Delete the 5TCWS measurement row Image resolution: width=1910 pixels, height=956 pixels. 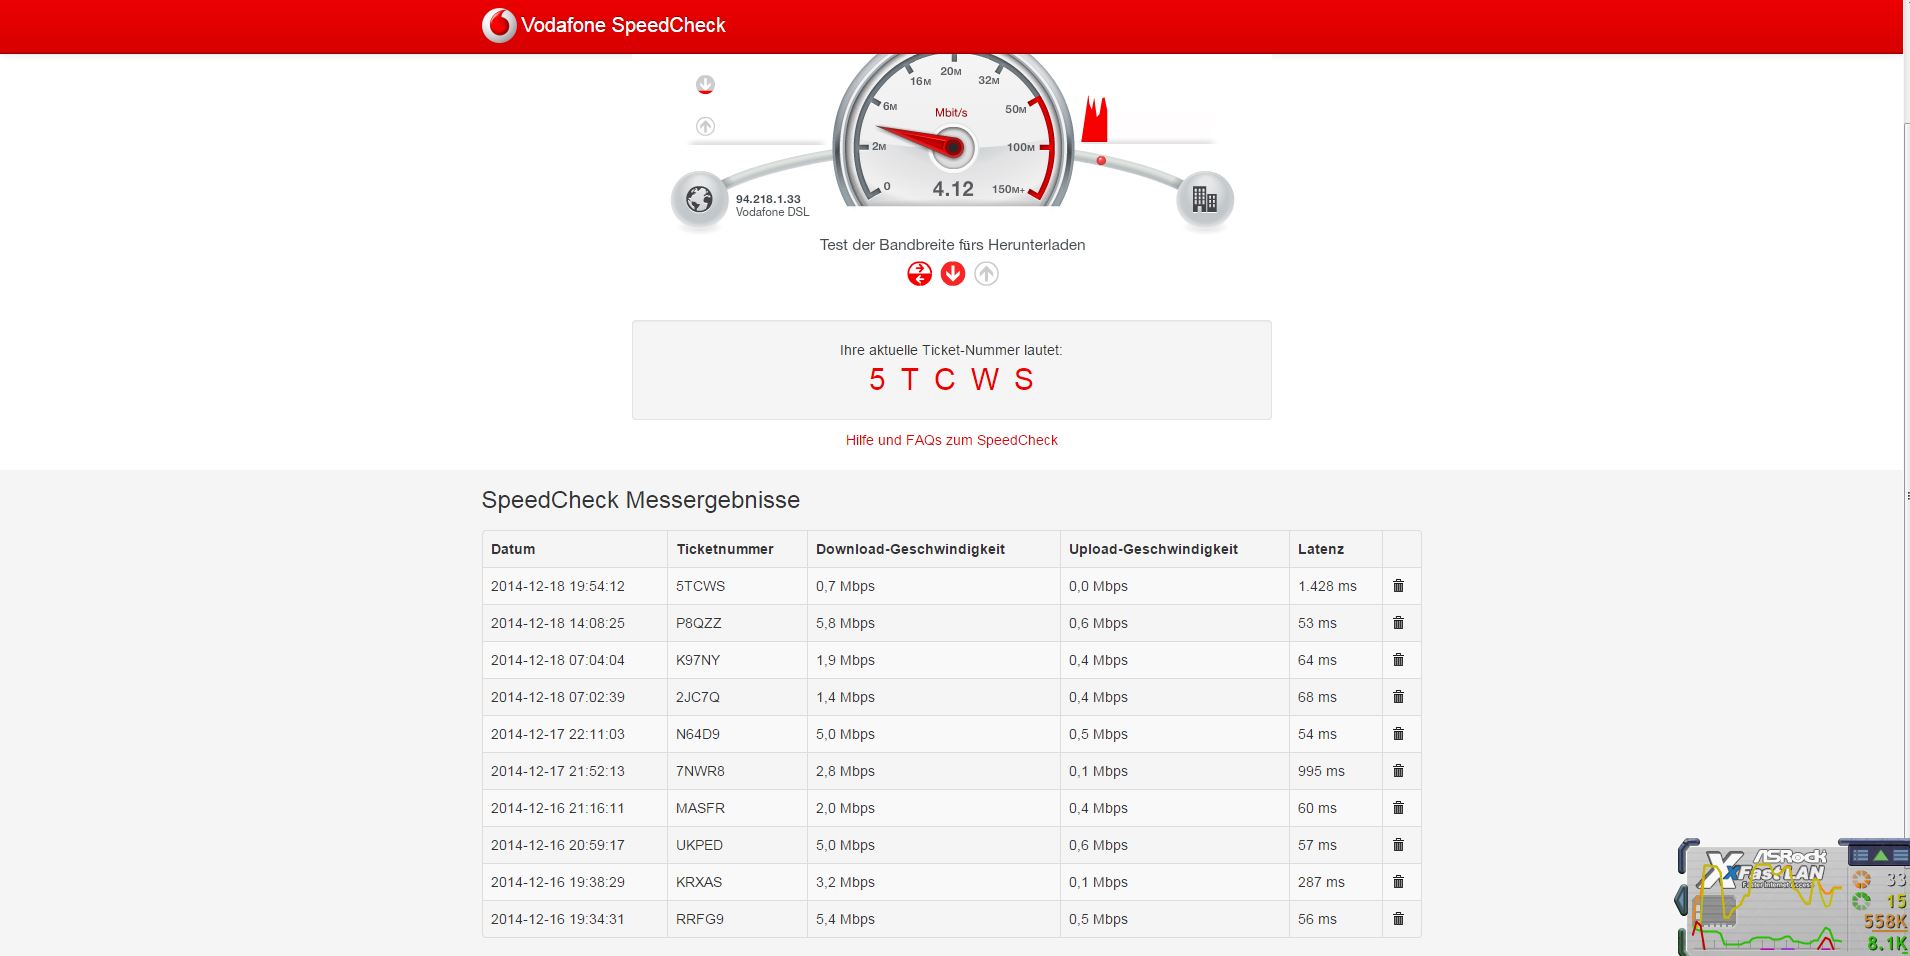(x=1398, y=586)
